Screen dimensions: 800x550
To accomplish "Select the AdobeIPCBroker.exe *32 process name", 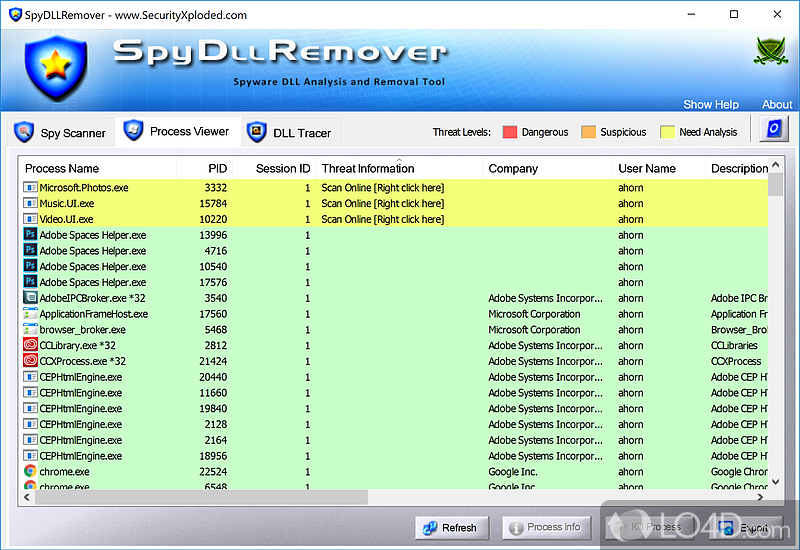I will pos(92,298).
